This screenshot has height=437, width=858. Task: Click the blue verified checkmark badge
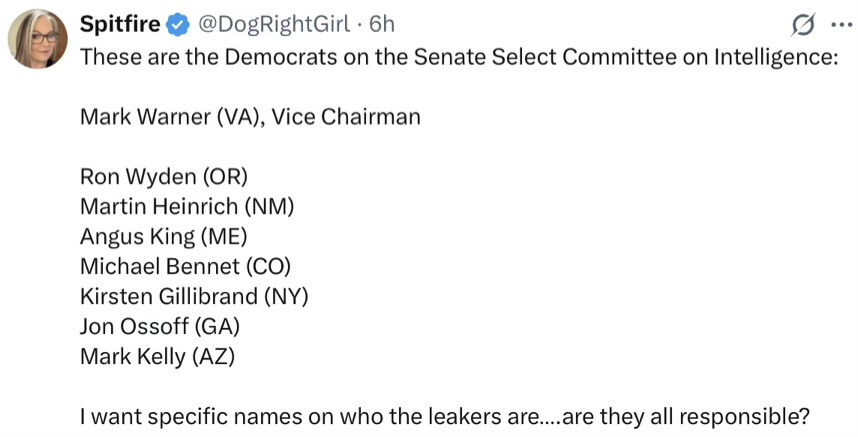[x=178, y=26]
